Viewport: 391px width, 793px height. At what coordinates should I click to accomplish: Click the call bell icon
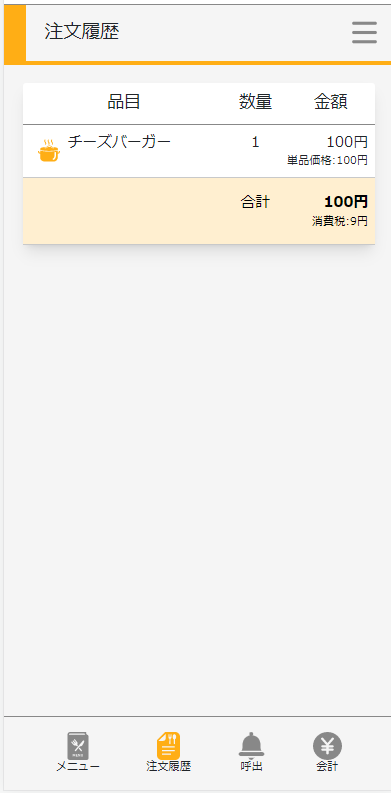tap(251, 745)
